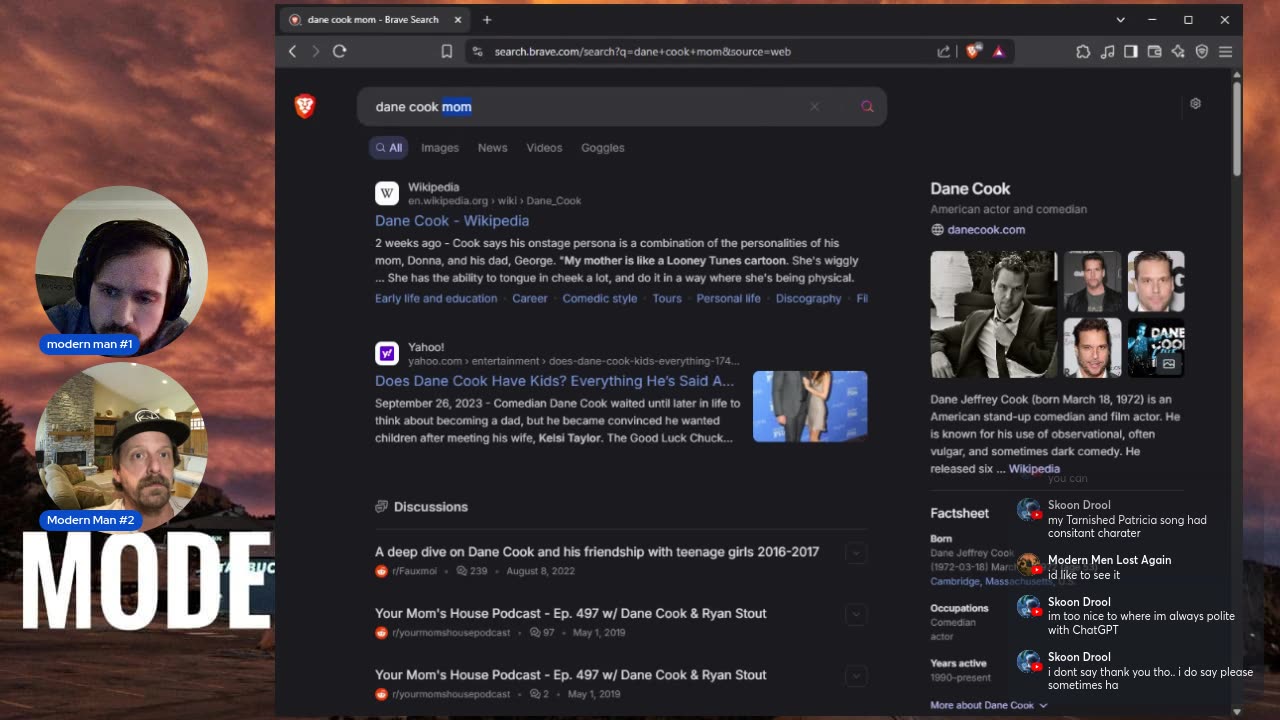Open the 'Discography' sitelink
This screenshot has width=1280, height=720.
(x=808, y=299)
